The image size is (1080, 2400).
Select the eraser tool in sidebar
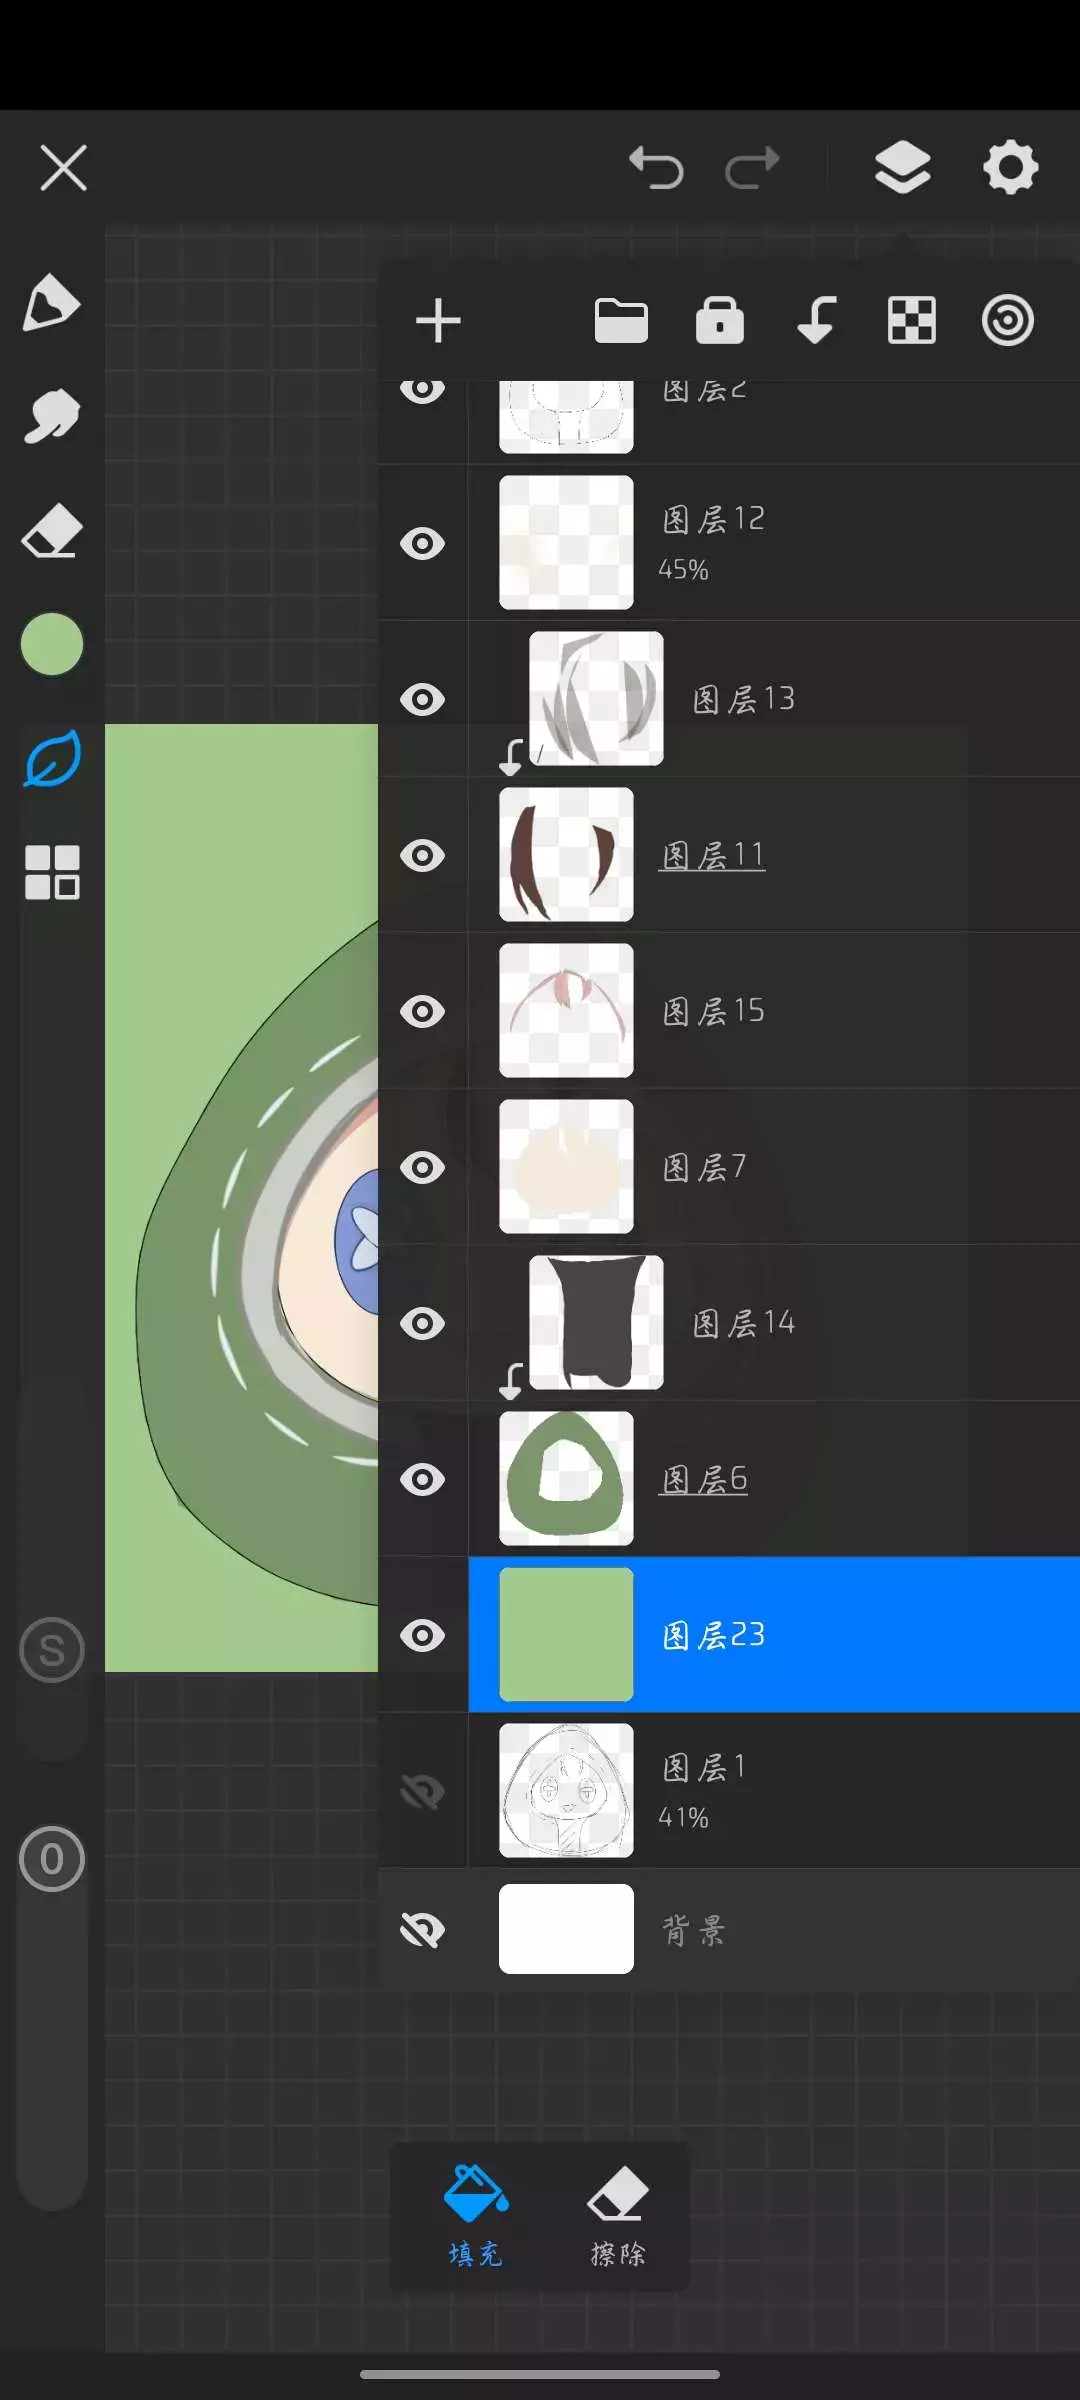click(x=51, y=530)
